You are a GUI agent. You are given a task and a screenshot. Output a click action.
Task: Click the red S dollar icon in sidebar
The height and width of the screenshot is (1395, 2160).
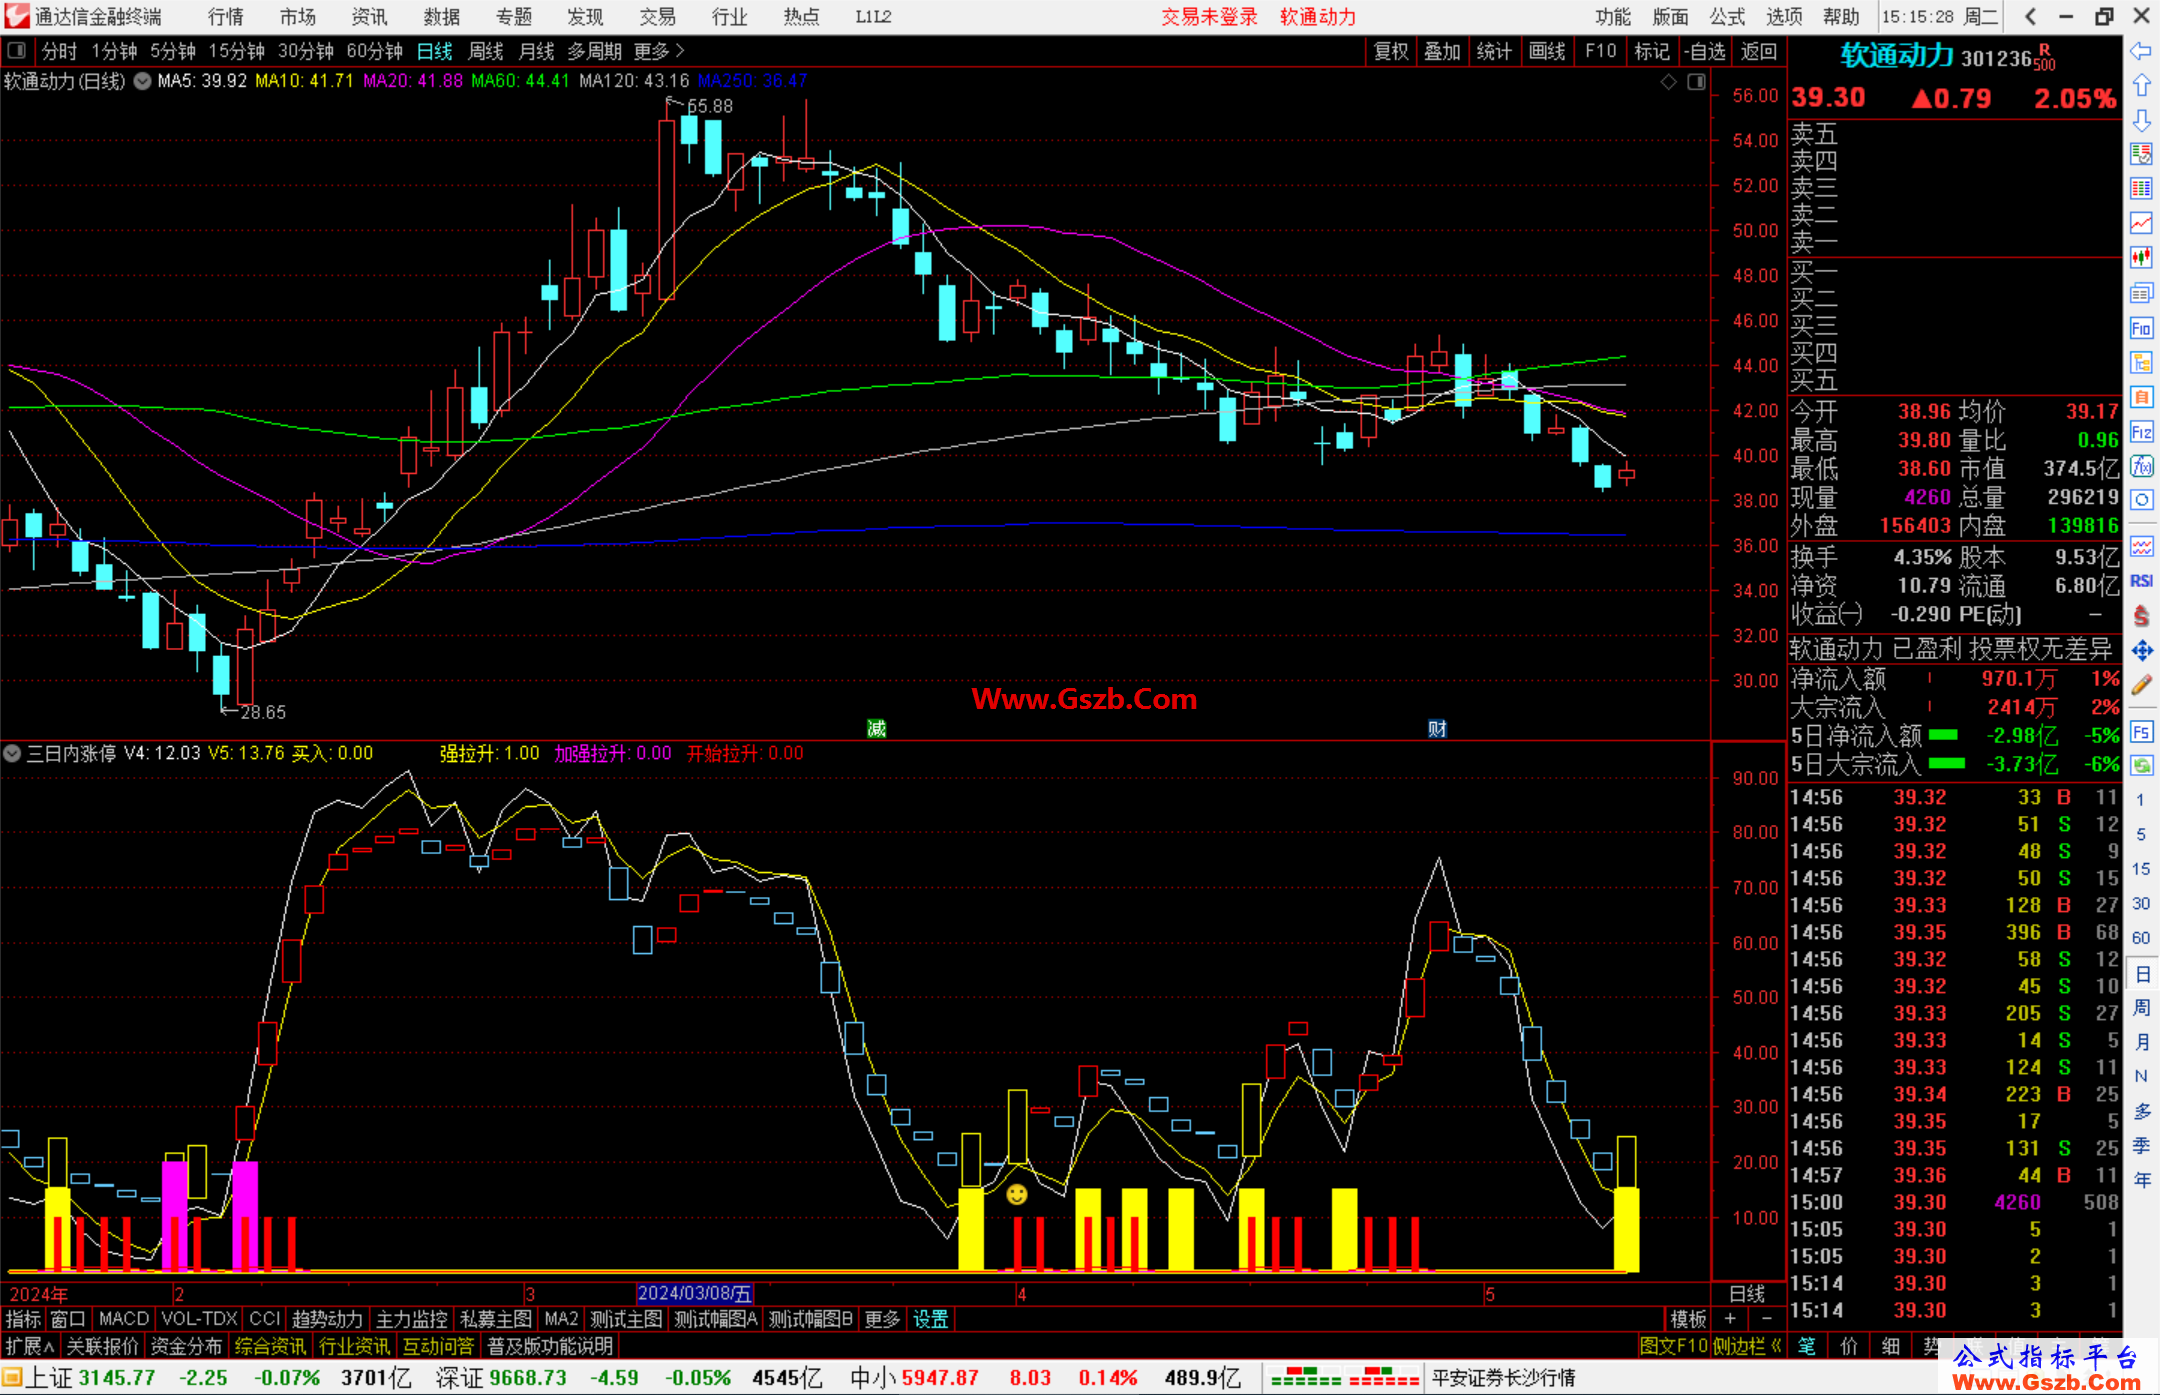pyautogui.click(x=2141, y=615)
